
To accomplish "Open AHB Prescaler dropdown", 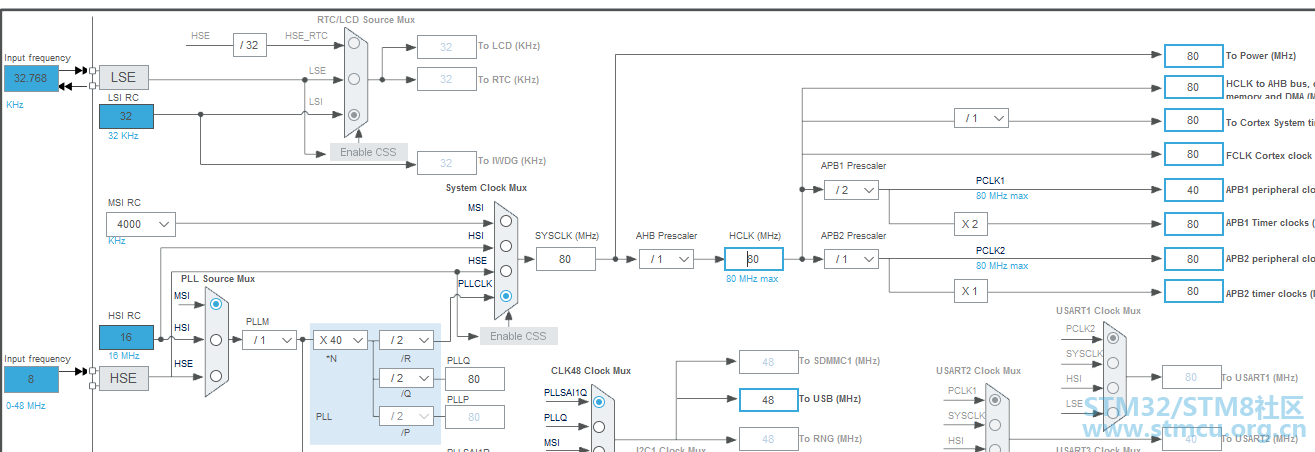I will point(666,259).
